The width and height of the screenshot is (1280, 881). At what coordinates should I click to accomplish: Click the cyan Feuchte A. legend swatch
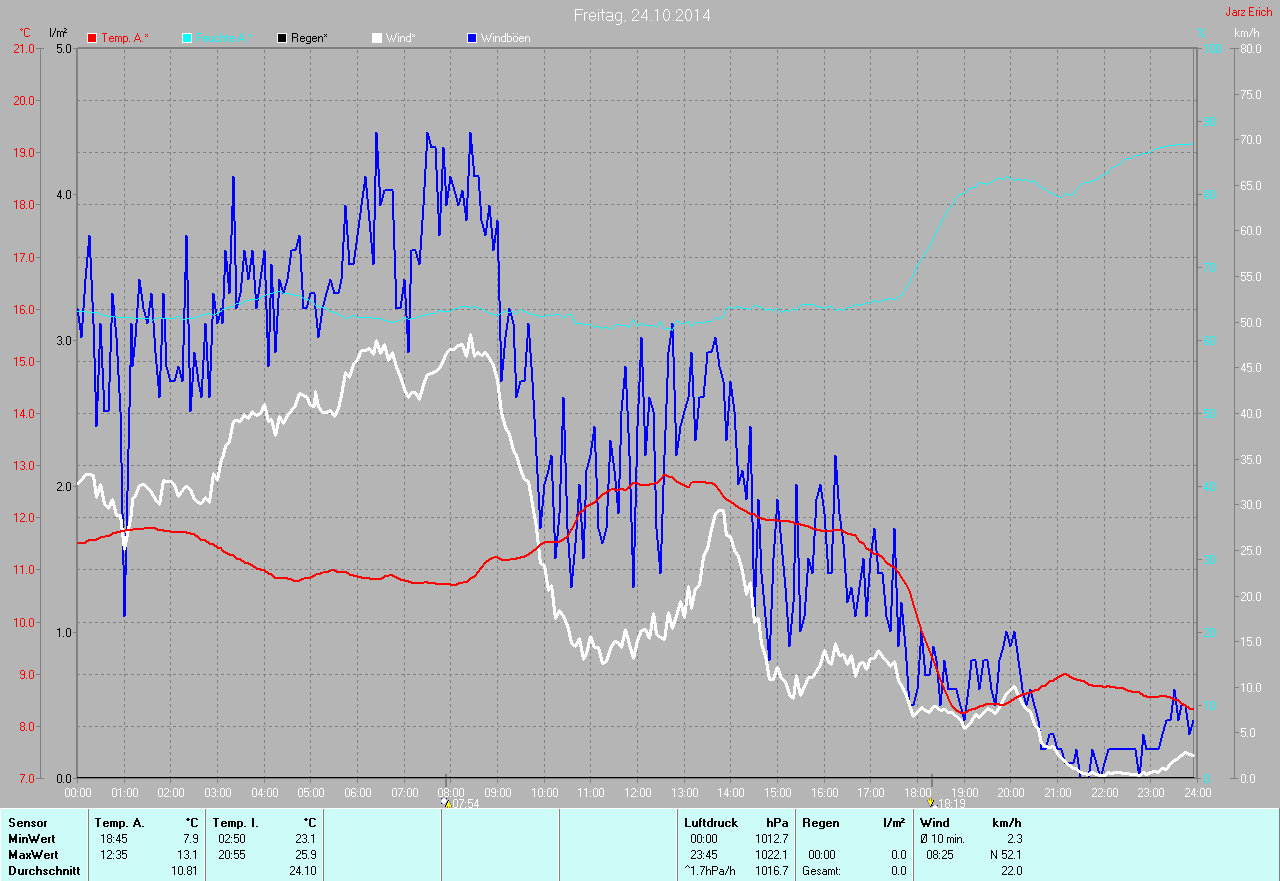pyautogui.click(x=187, y=38)
